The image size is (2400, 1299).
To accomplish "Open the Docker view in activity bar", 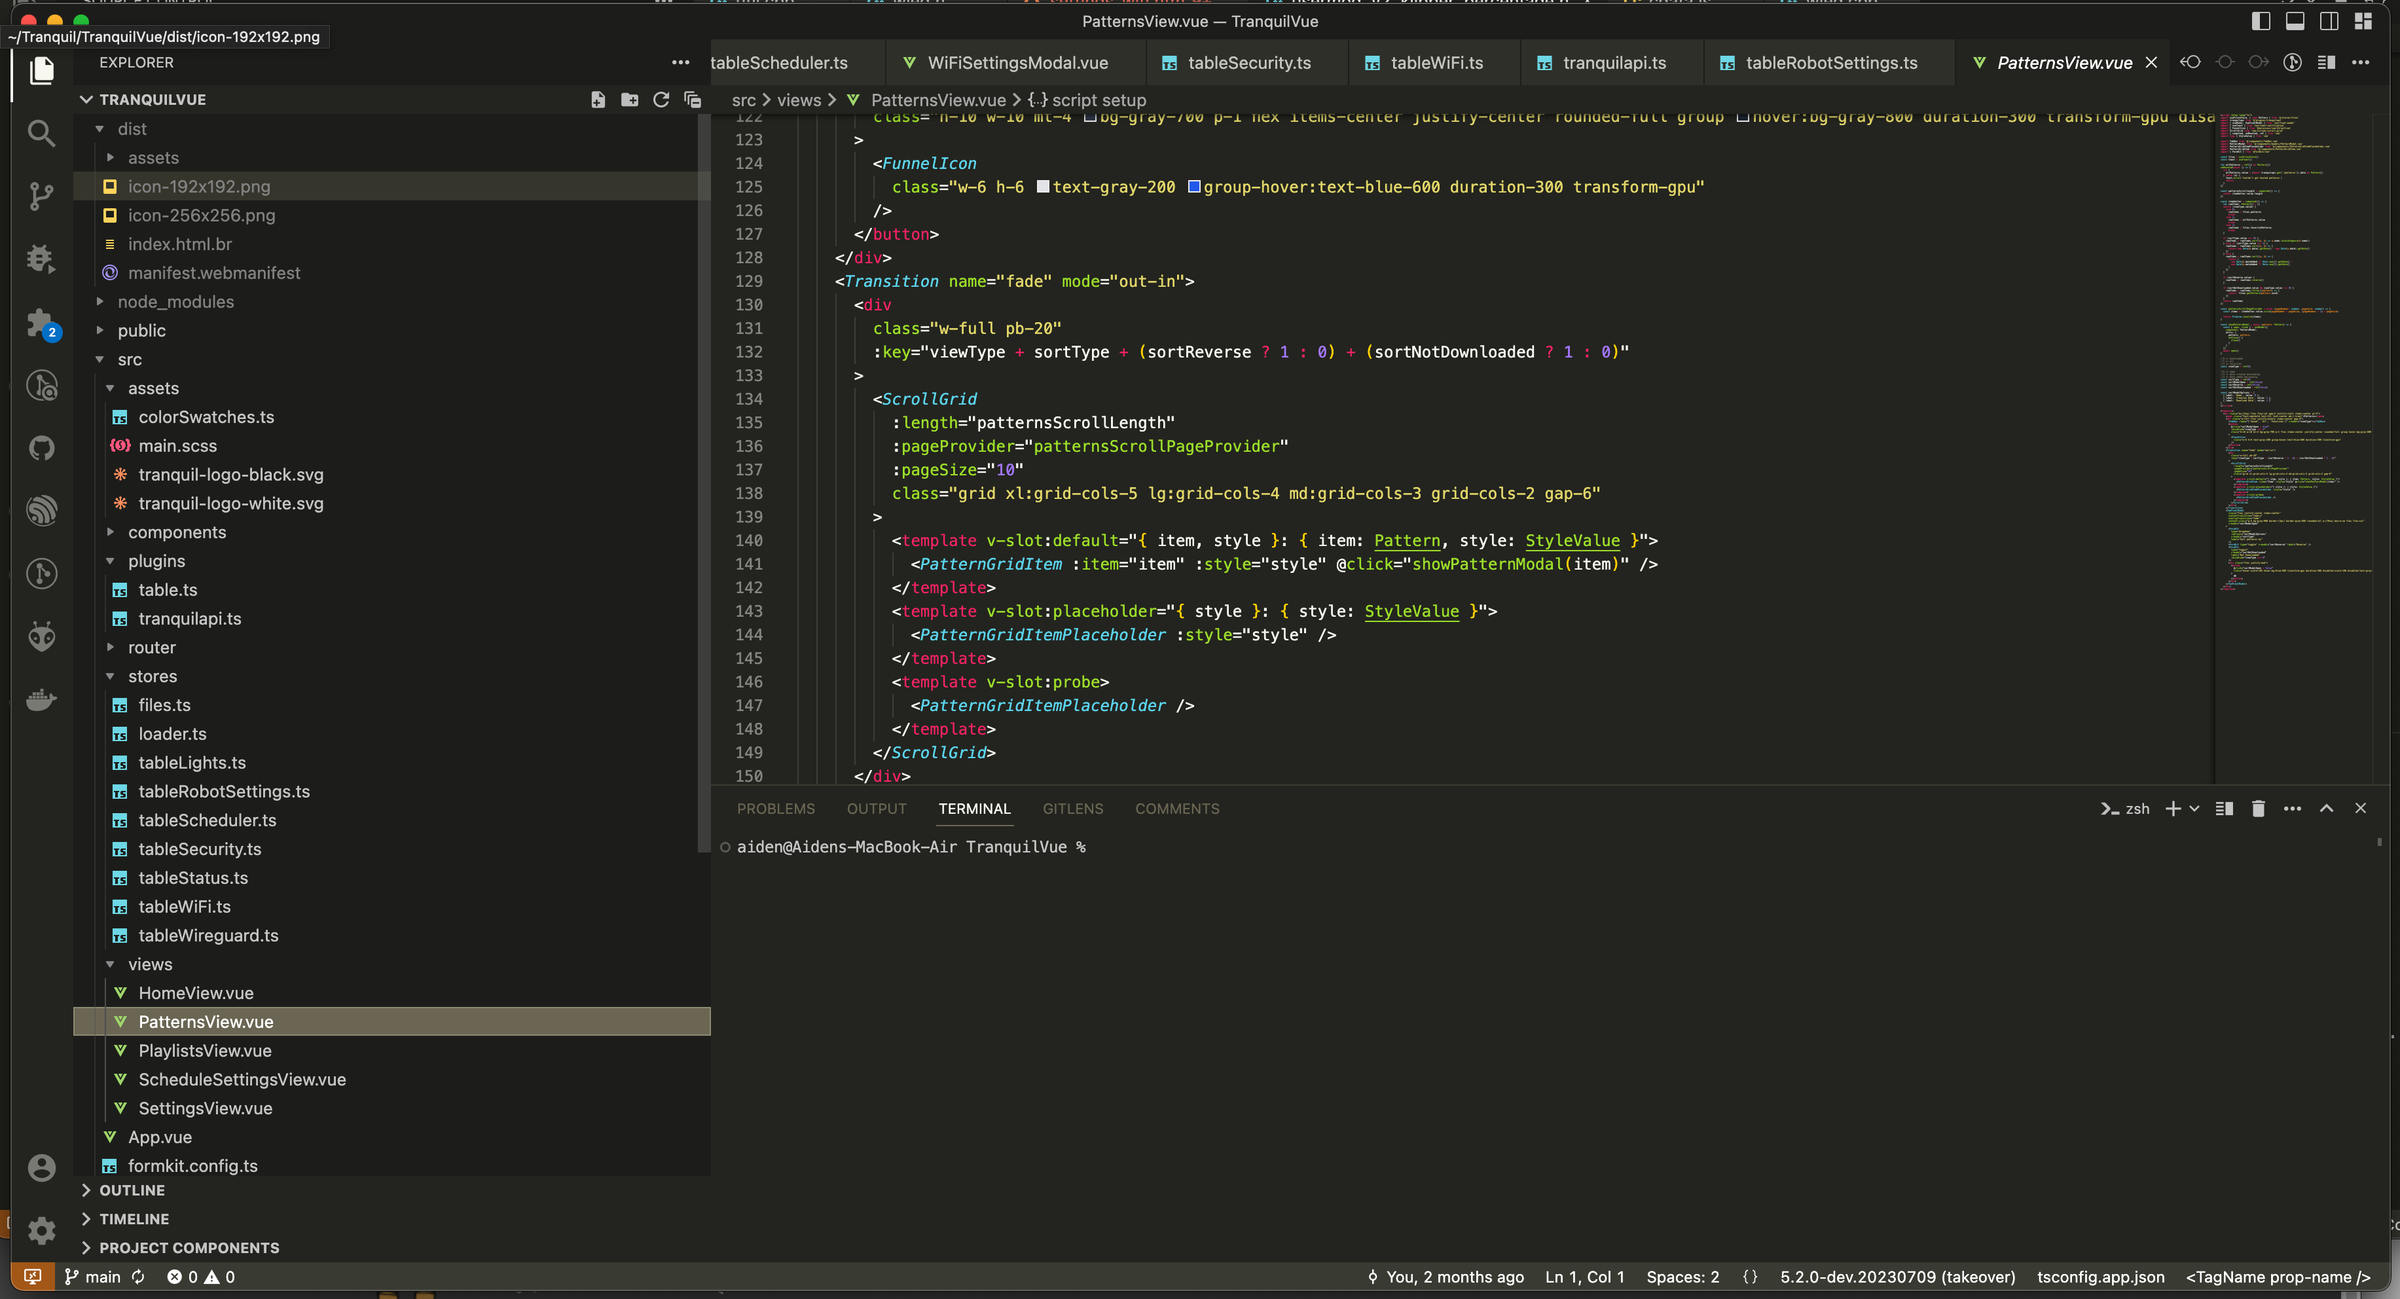I will (41, 700).
